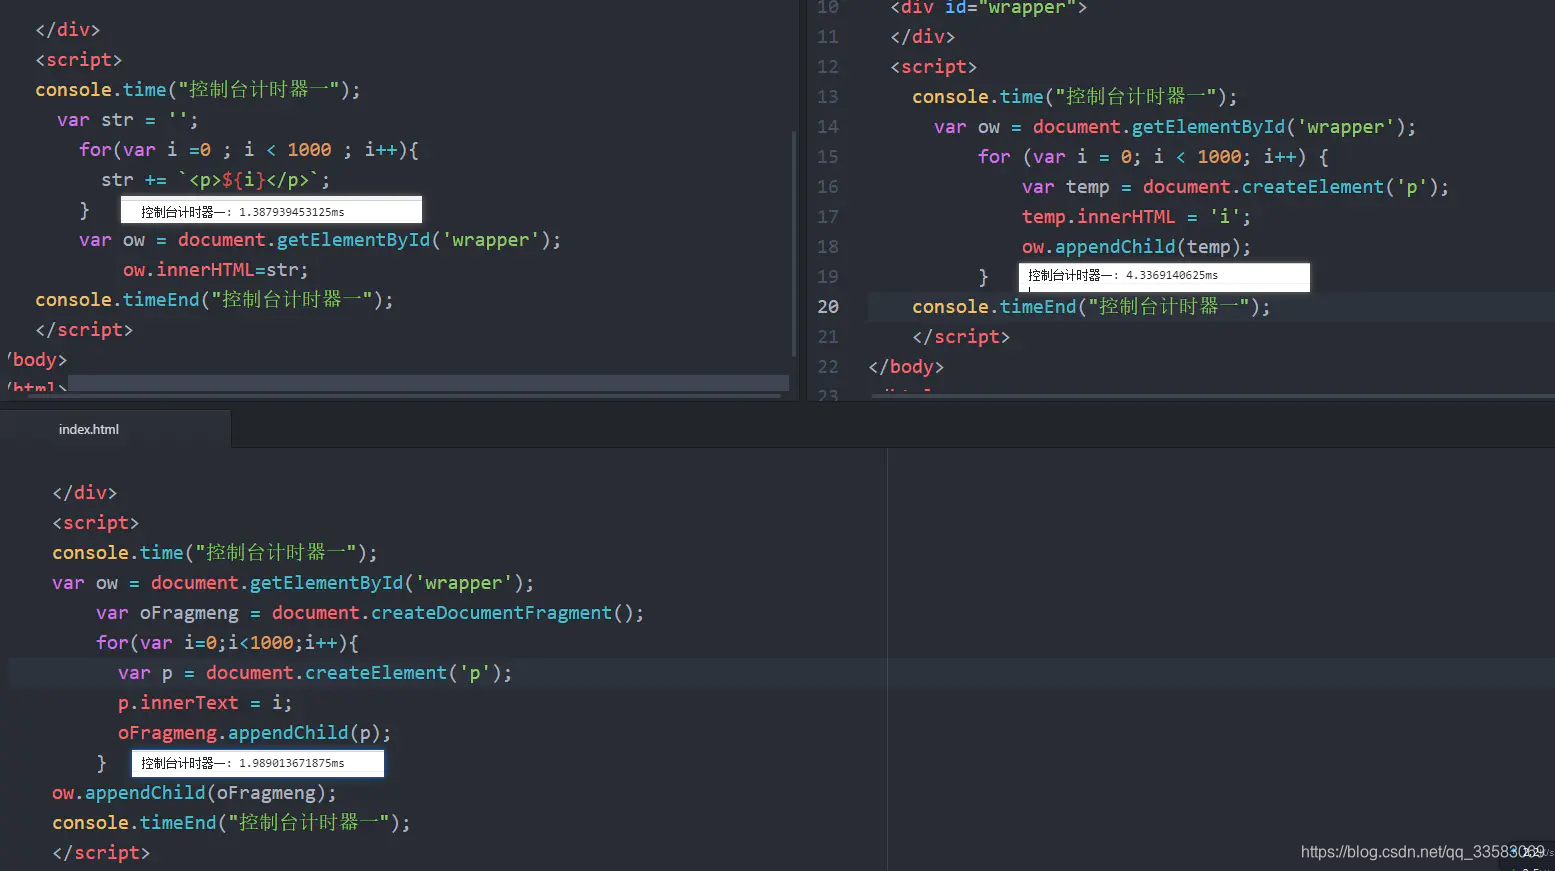This screenshot has height=871, width=1555.
Task: Select line number 13 in the gutter
Action: click(x=828, y=97)
